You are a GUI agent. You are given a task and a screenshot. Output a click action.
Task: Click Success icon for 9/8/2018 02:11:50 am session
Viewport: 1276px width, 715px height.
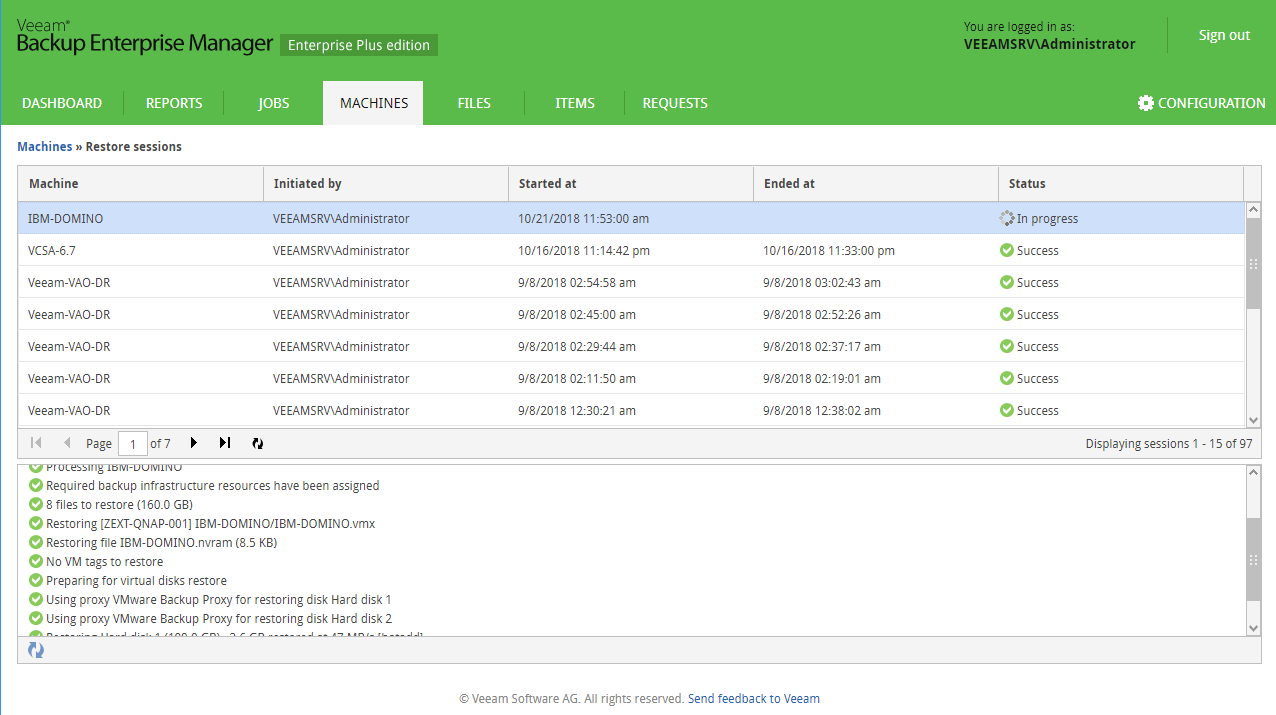point(1007,378)
